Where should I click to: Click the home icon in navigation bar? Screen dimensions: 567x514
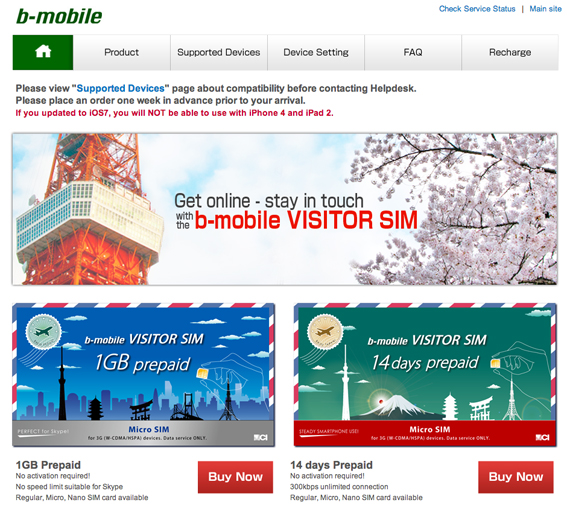43,52
